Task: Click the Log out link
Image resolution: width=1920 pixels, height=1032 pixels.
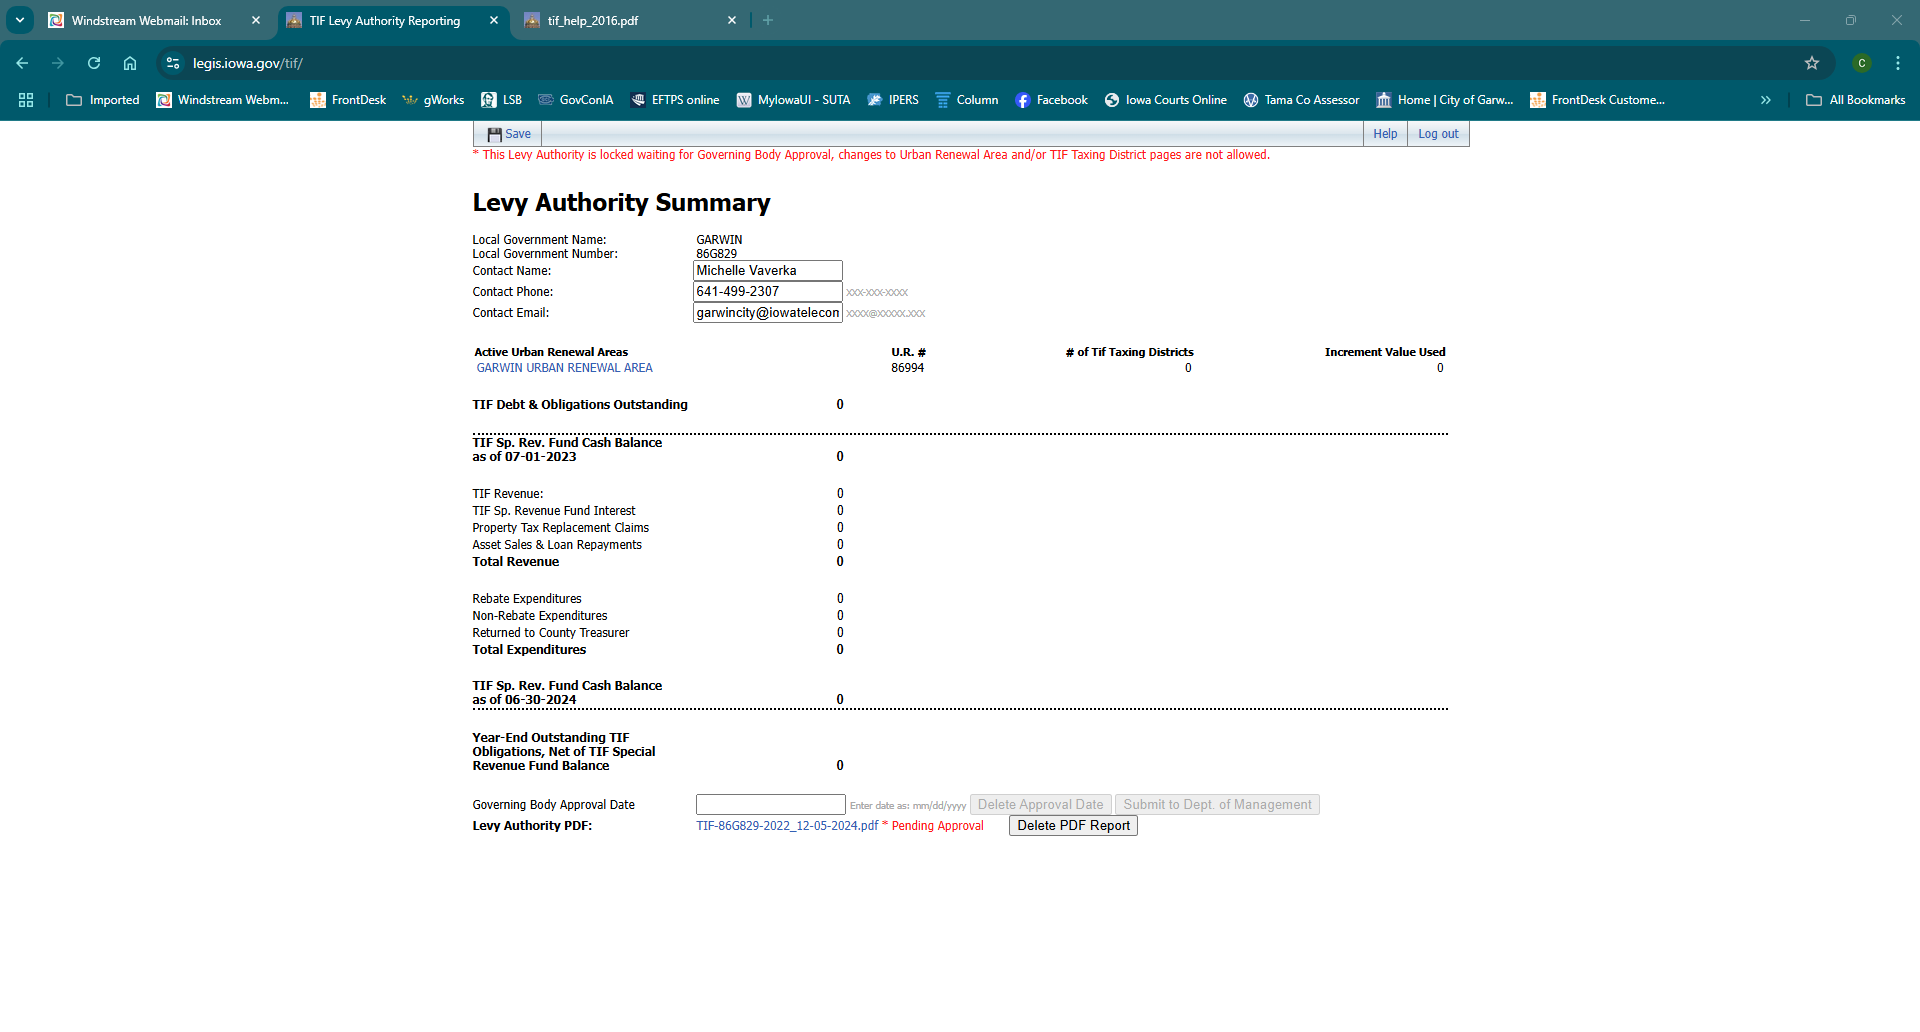Action: 1437,134
